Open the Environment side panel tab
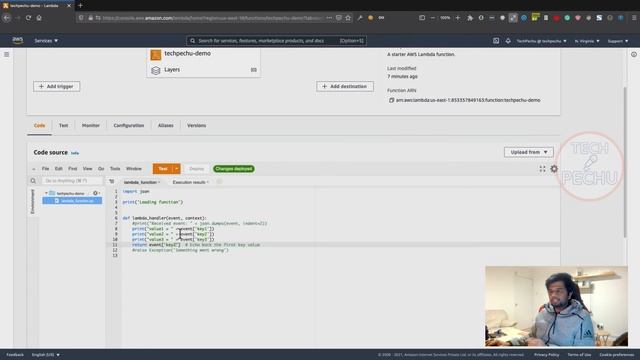 pyautogui.click(x=33, y=201)
